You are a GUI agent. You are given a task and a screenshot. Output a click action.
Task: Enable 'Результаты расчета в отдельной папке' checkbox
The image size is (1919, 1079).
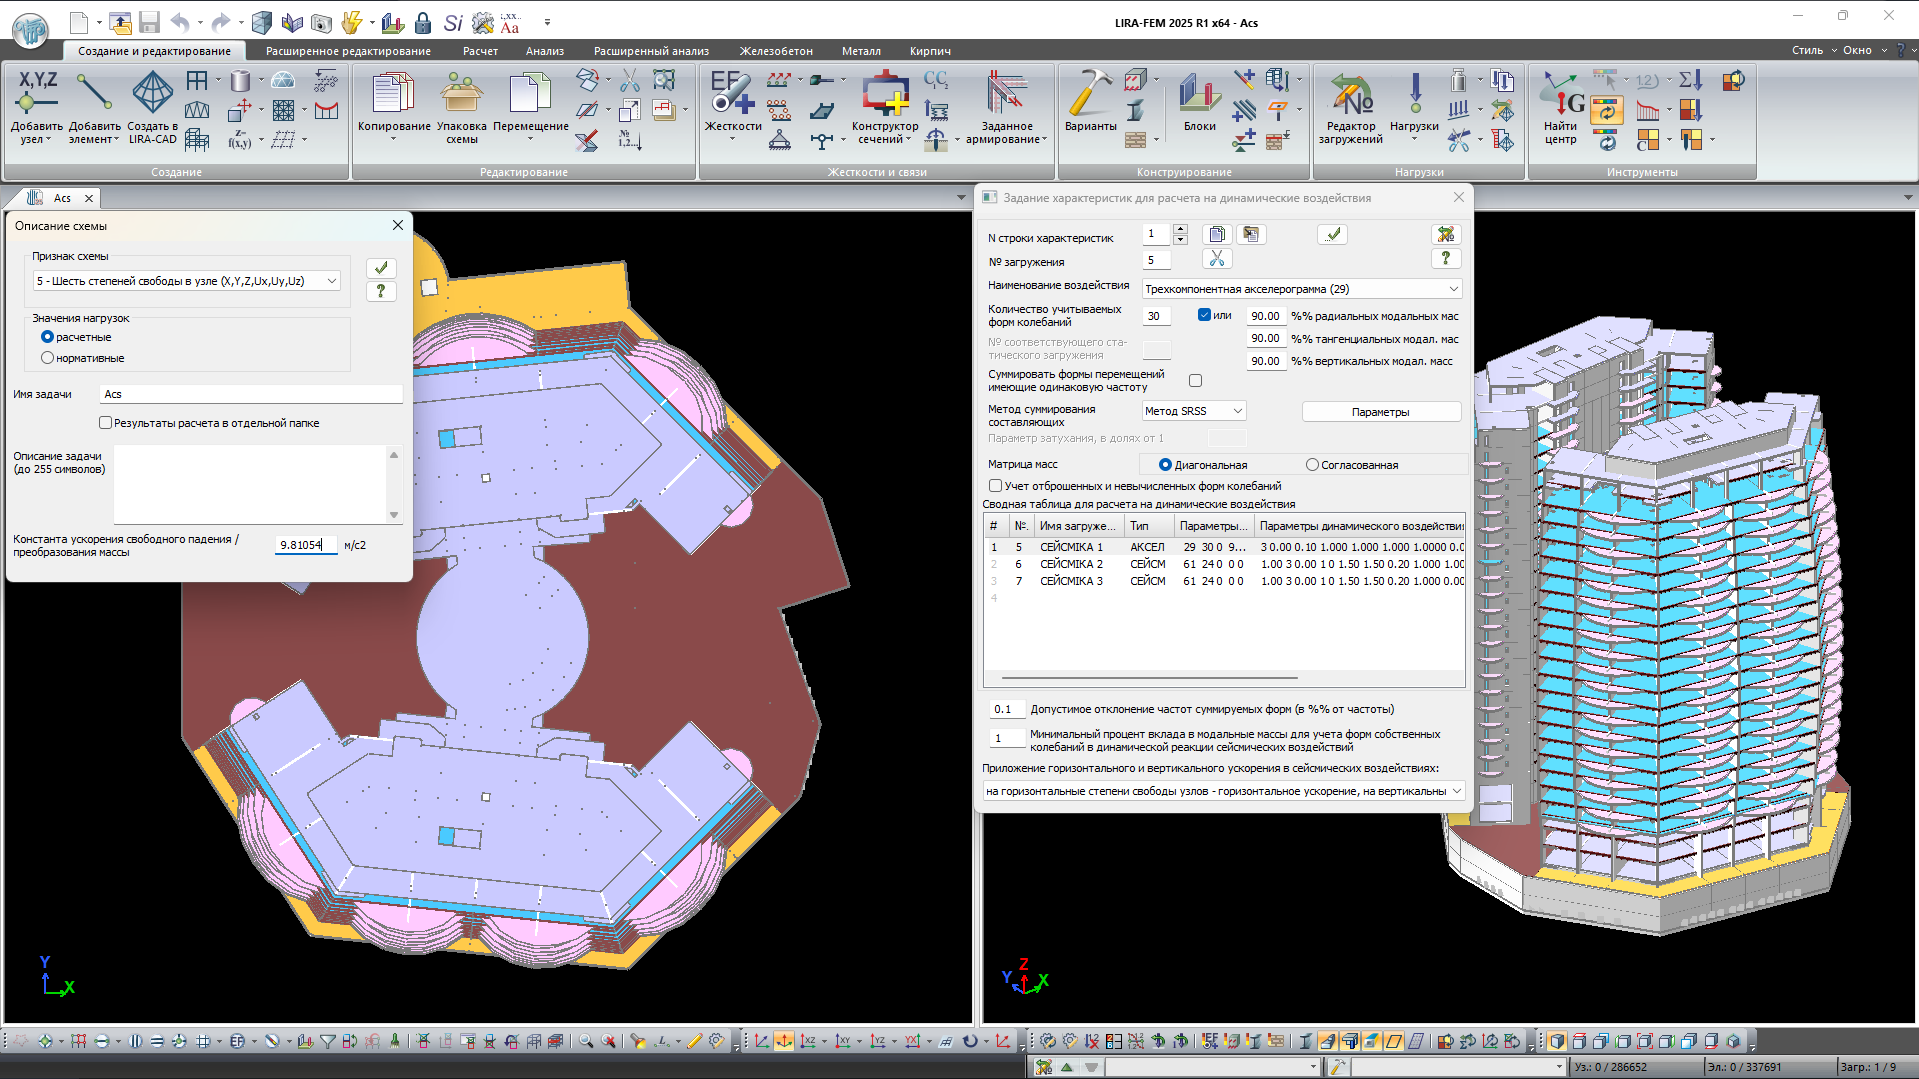pos(105,423)
